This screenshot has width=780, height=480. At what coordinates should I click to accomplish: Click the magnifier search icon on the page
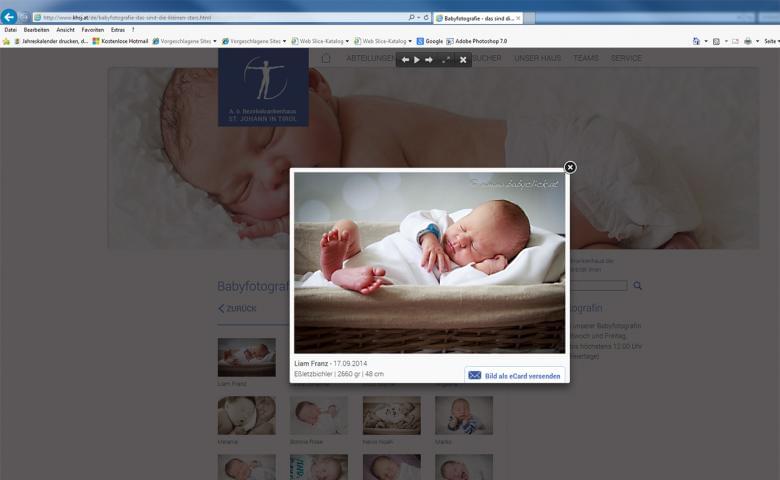point(638,286)
